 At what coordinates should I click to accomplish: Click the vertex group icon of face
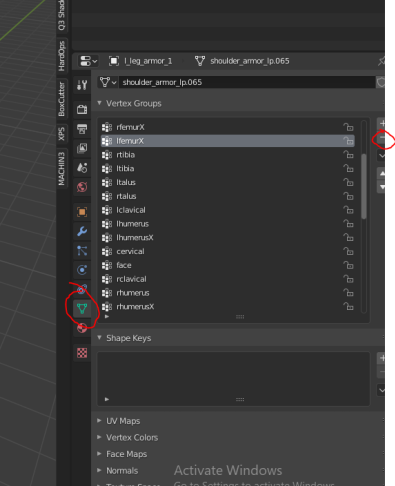pyautogui.click(x=107, y=265)
